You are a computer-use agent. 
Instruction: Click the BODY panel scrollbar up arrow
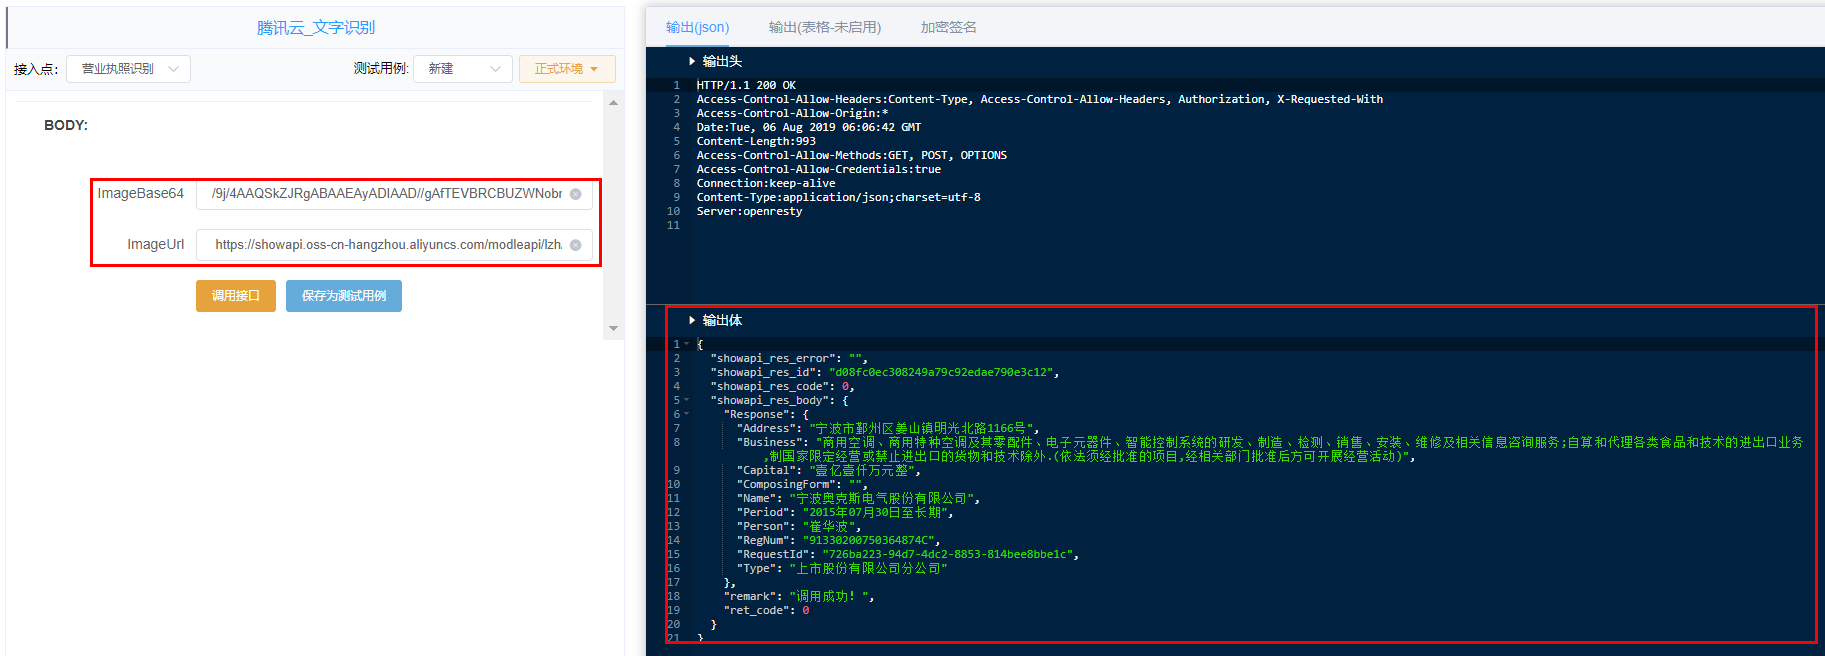click(x=613, y=103)
